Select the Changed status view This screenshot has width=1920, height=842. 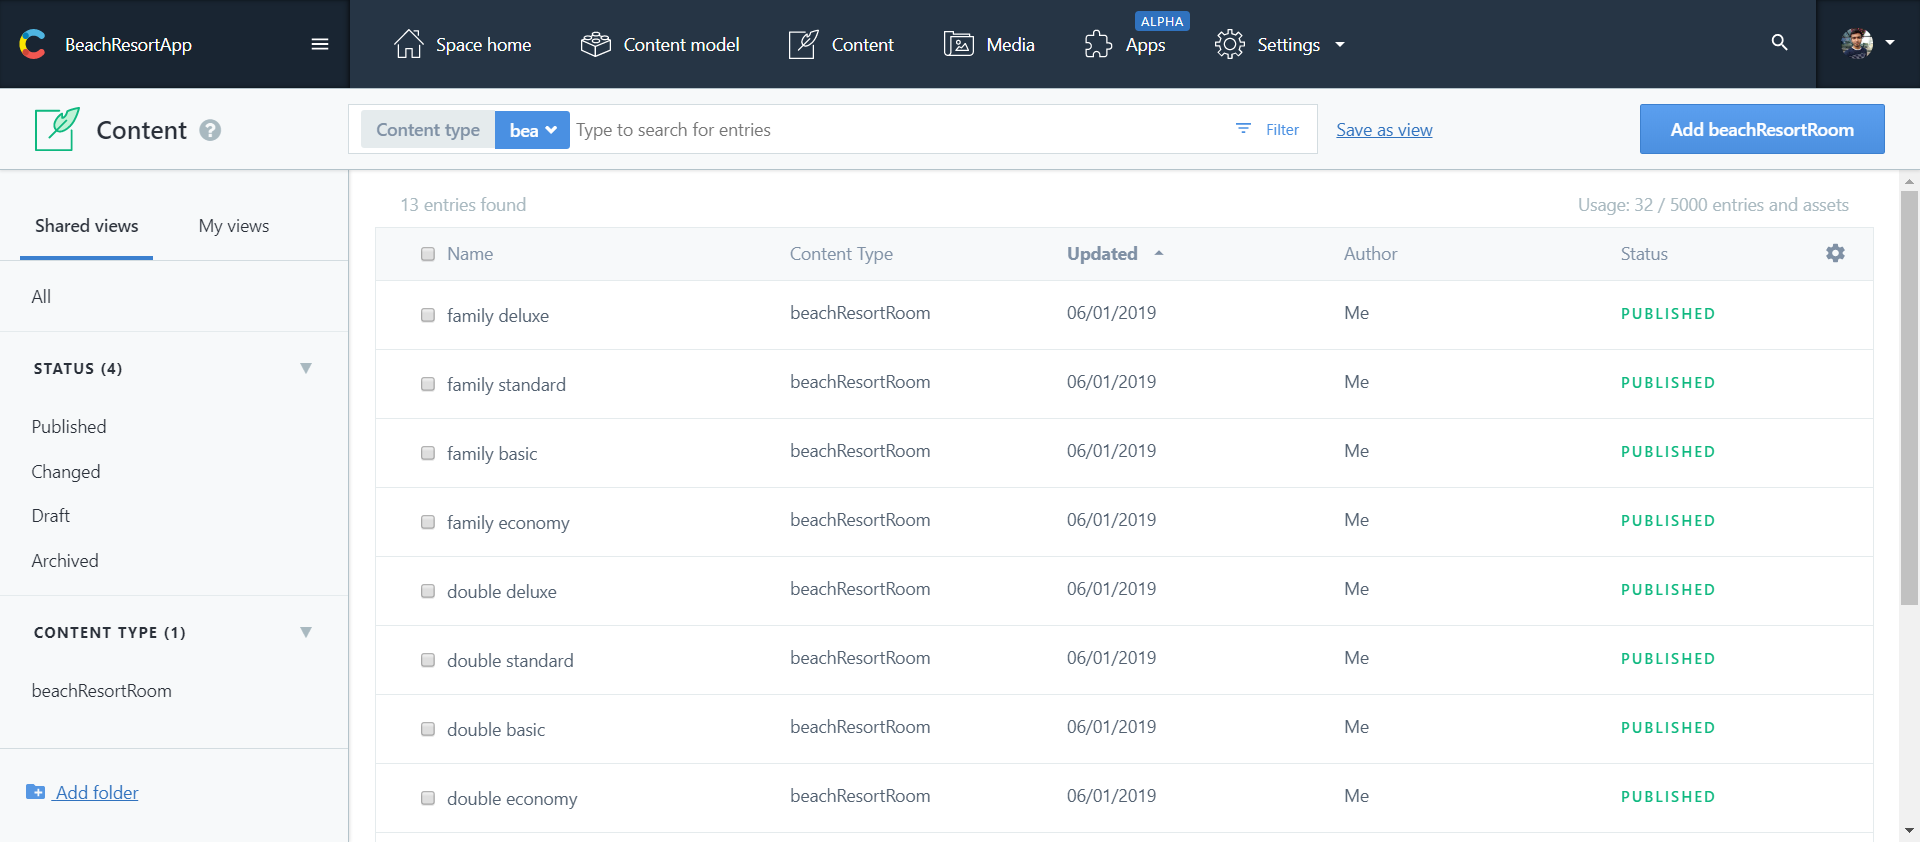[66, 472]
